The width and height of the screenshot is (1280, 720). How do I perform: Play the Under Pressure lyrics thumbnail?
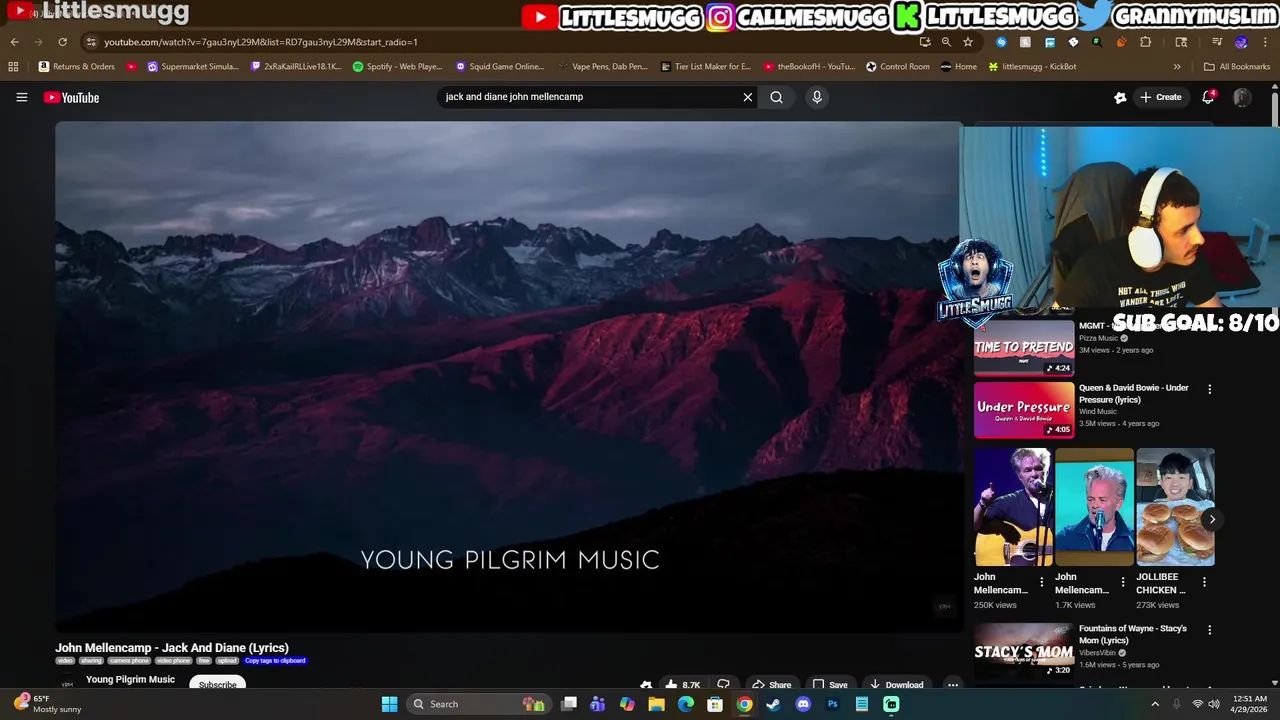[1024, 410]
